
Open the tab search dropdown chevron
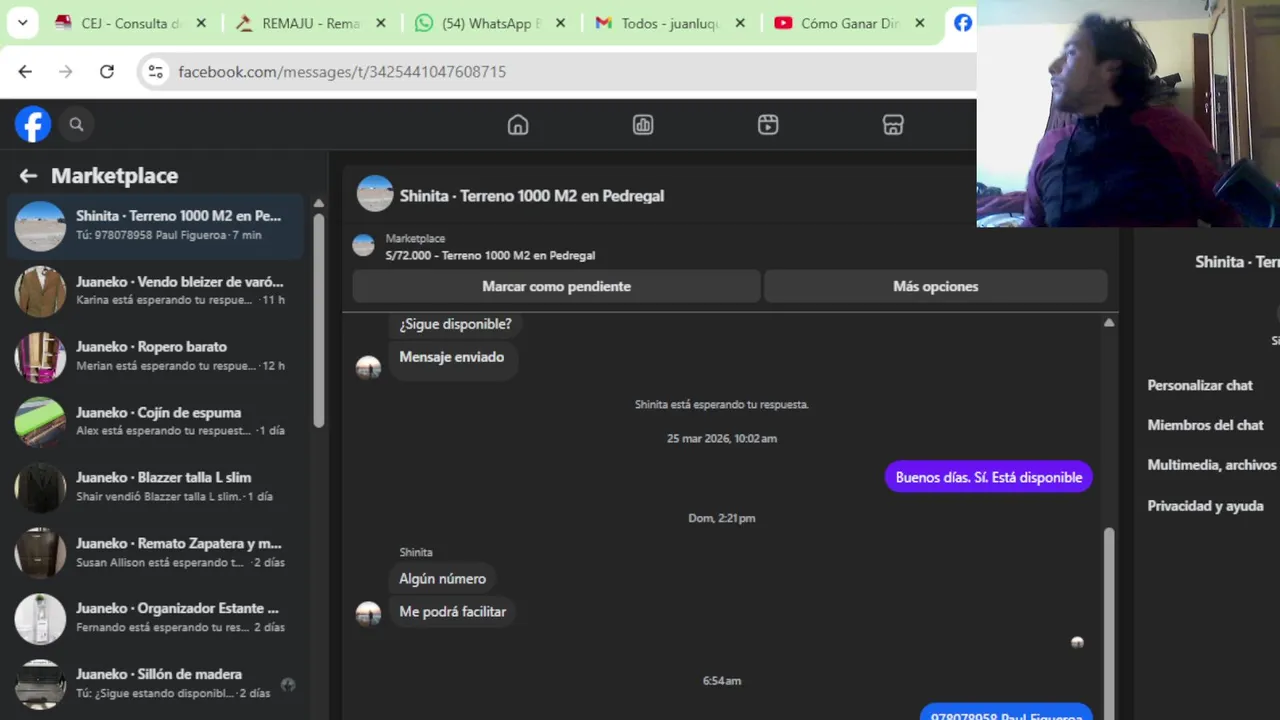coord(22,23)
